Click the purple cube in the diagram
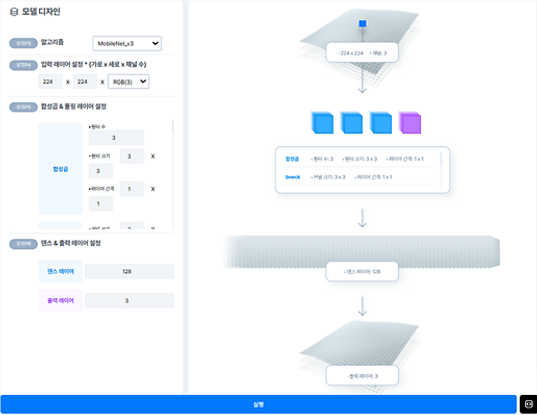 (410, 123)
